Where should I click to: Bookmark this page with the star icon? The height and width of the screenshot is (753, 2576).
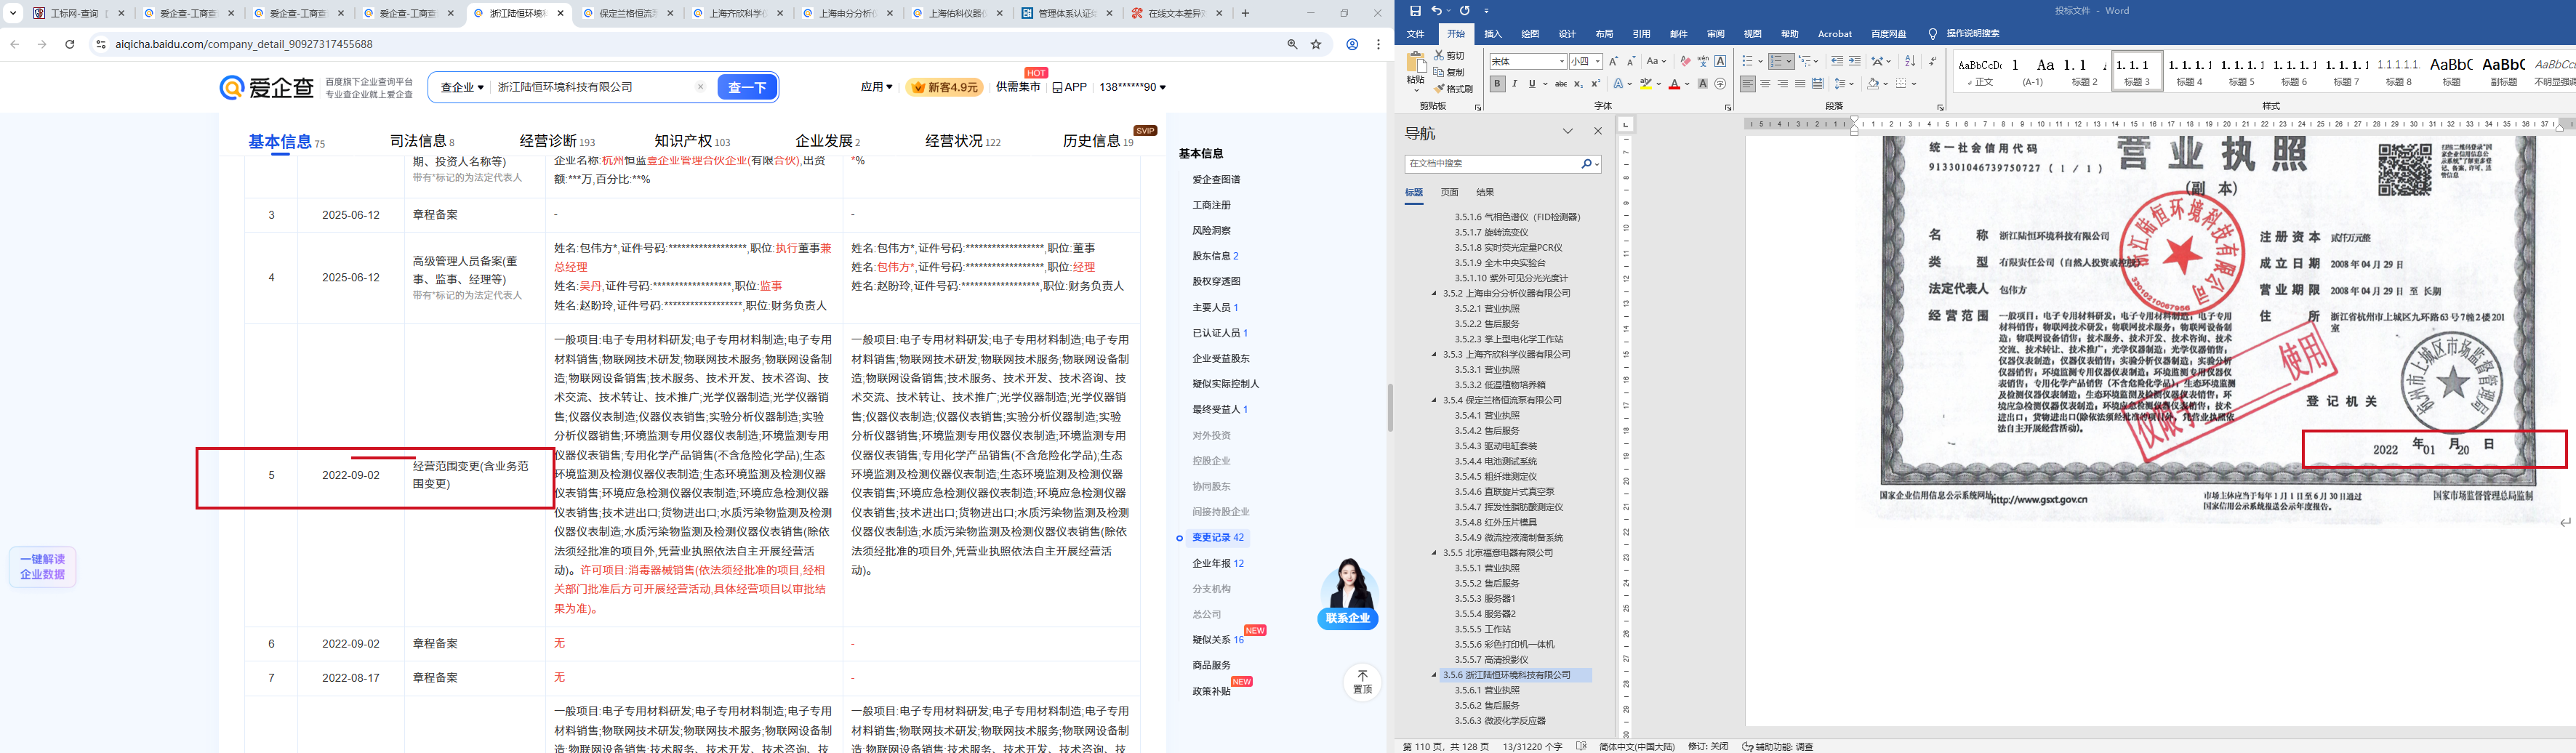1316,44
